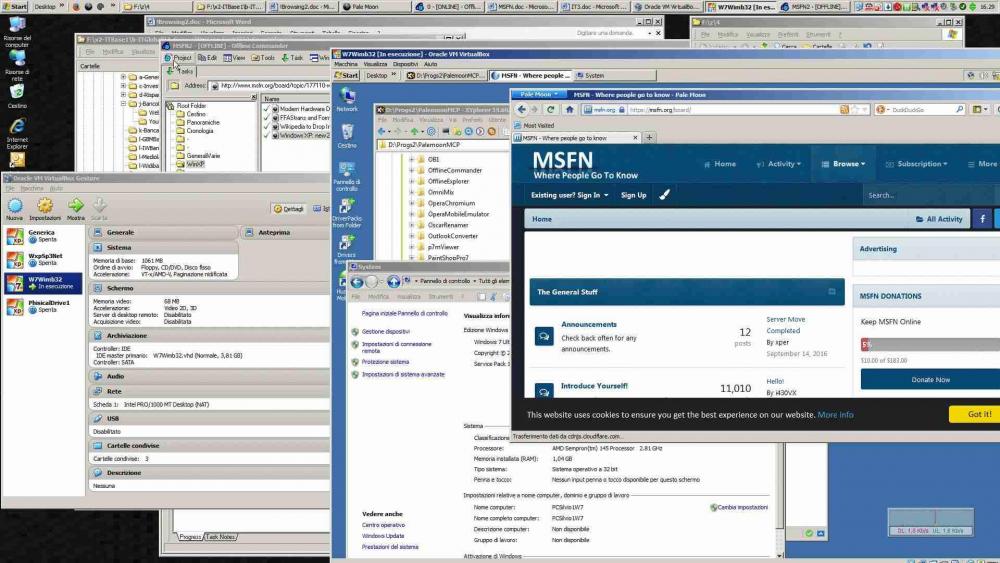The image size is (1000, 563).
Task: Open Impostazioni gear in VirtualBox Manager
Action: pos(45,208)
